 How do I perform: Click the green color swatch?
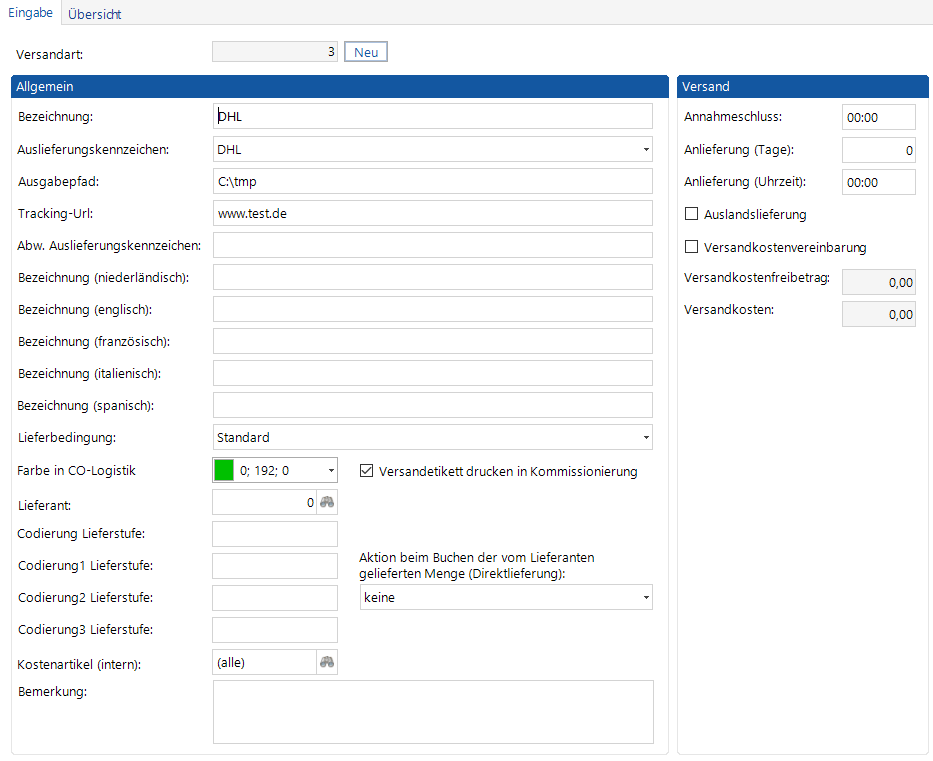pos(224,471)
